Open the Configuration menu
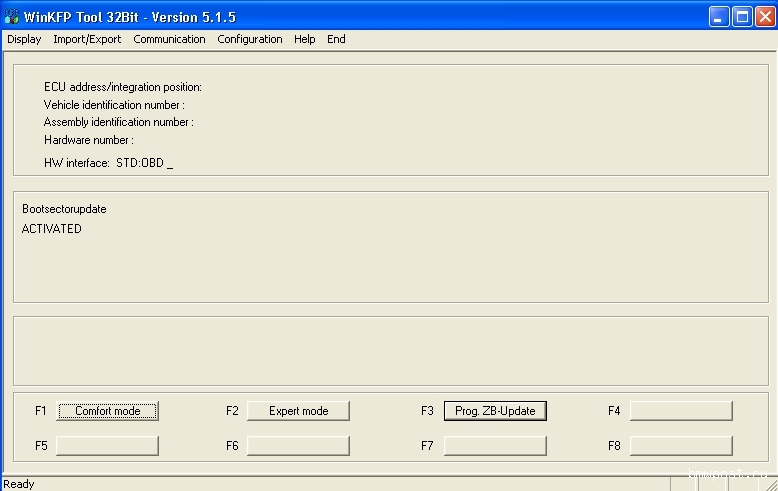Viewport: 778px width, 491px height. (250, 39)
